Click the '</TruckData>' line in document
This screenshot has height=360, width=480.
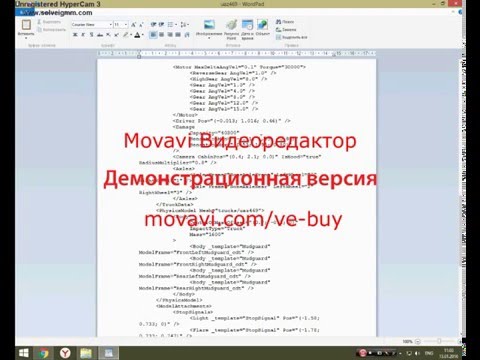pyautogui.click(x=175, y=204)
